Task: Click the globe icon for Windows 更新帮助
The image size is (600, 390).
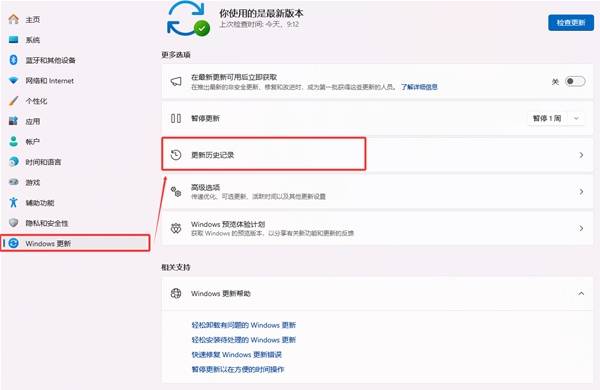Action: [176, 293]
